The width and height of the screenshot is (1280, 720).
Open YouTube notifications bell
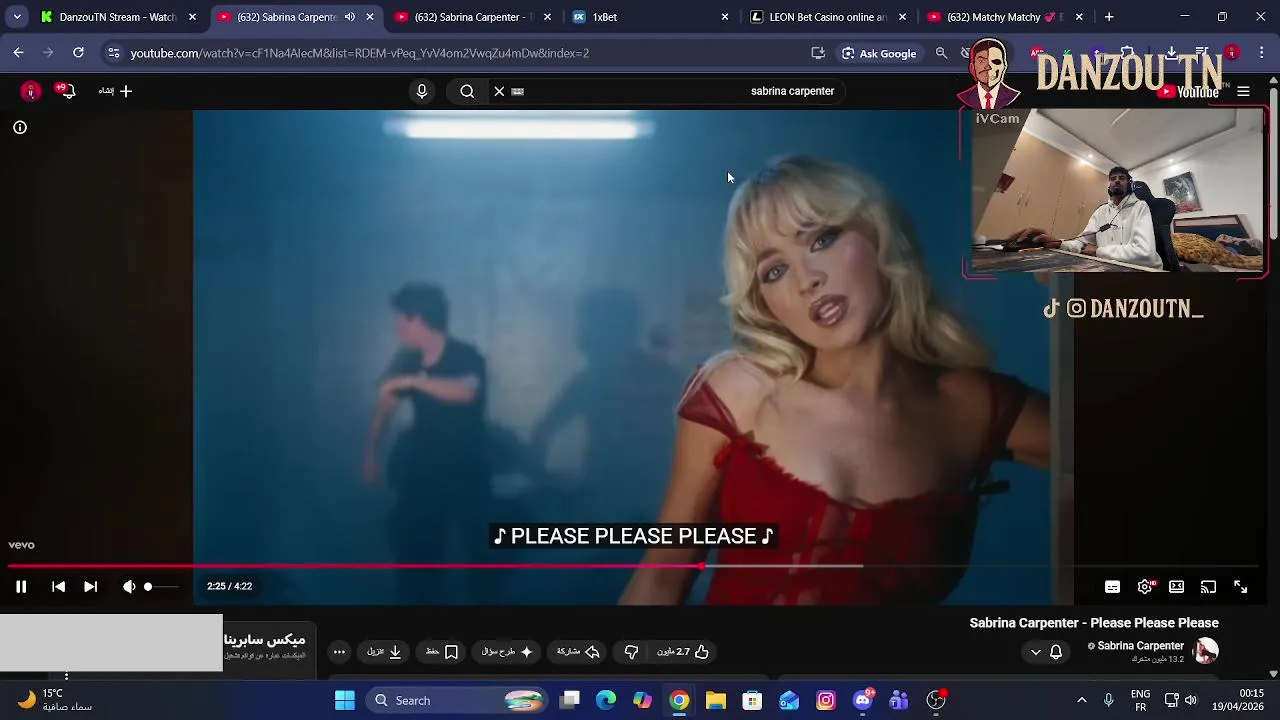coord(66,91)
